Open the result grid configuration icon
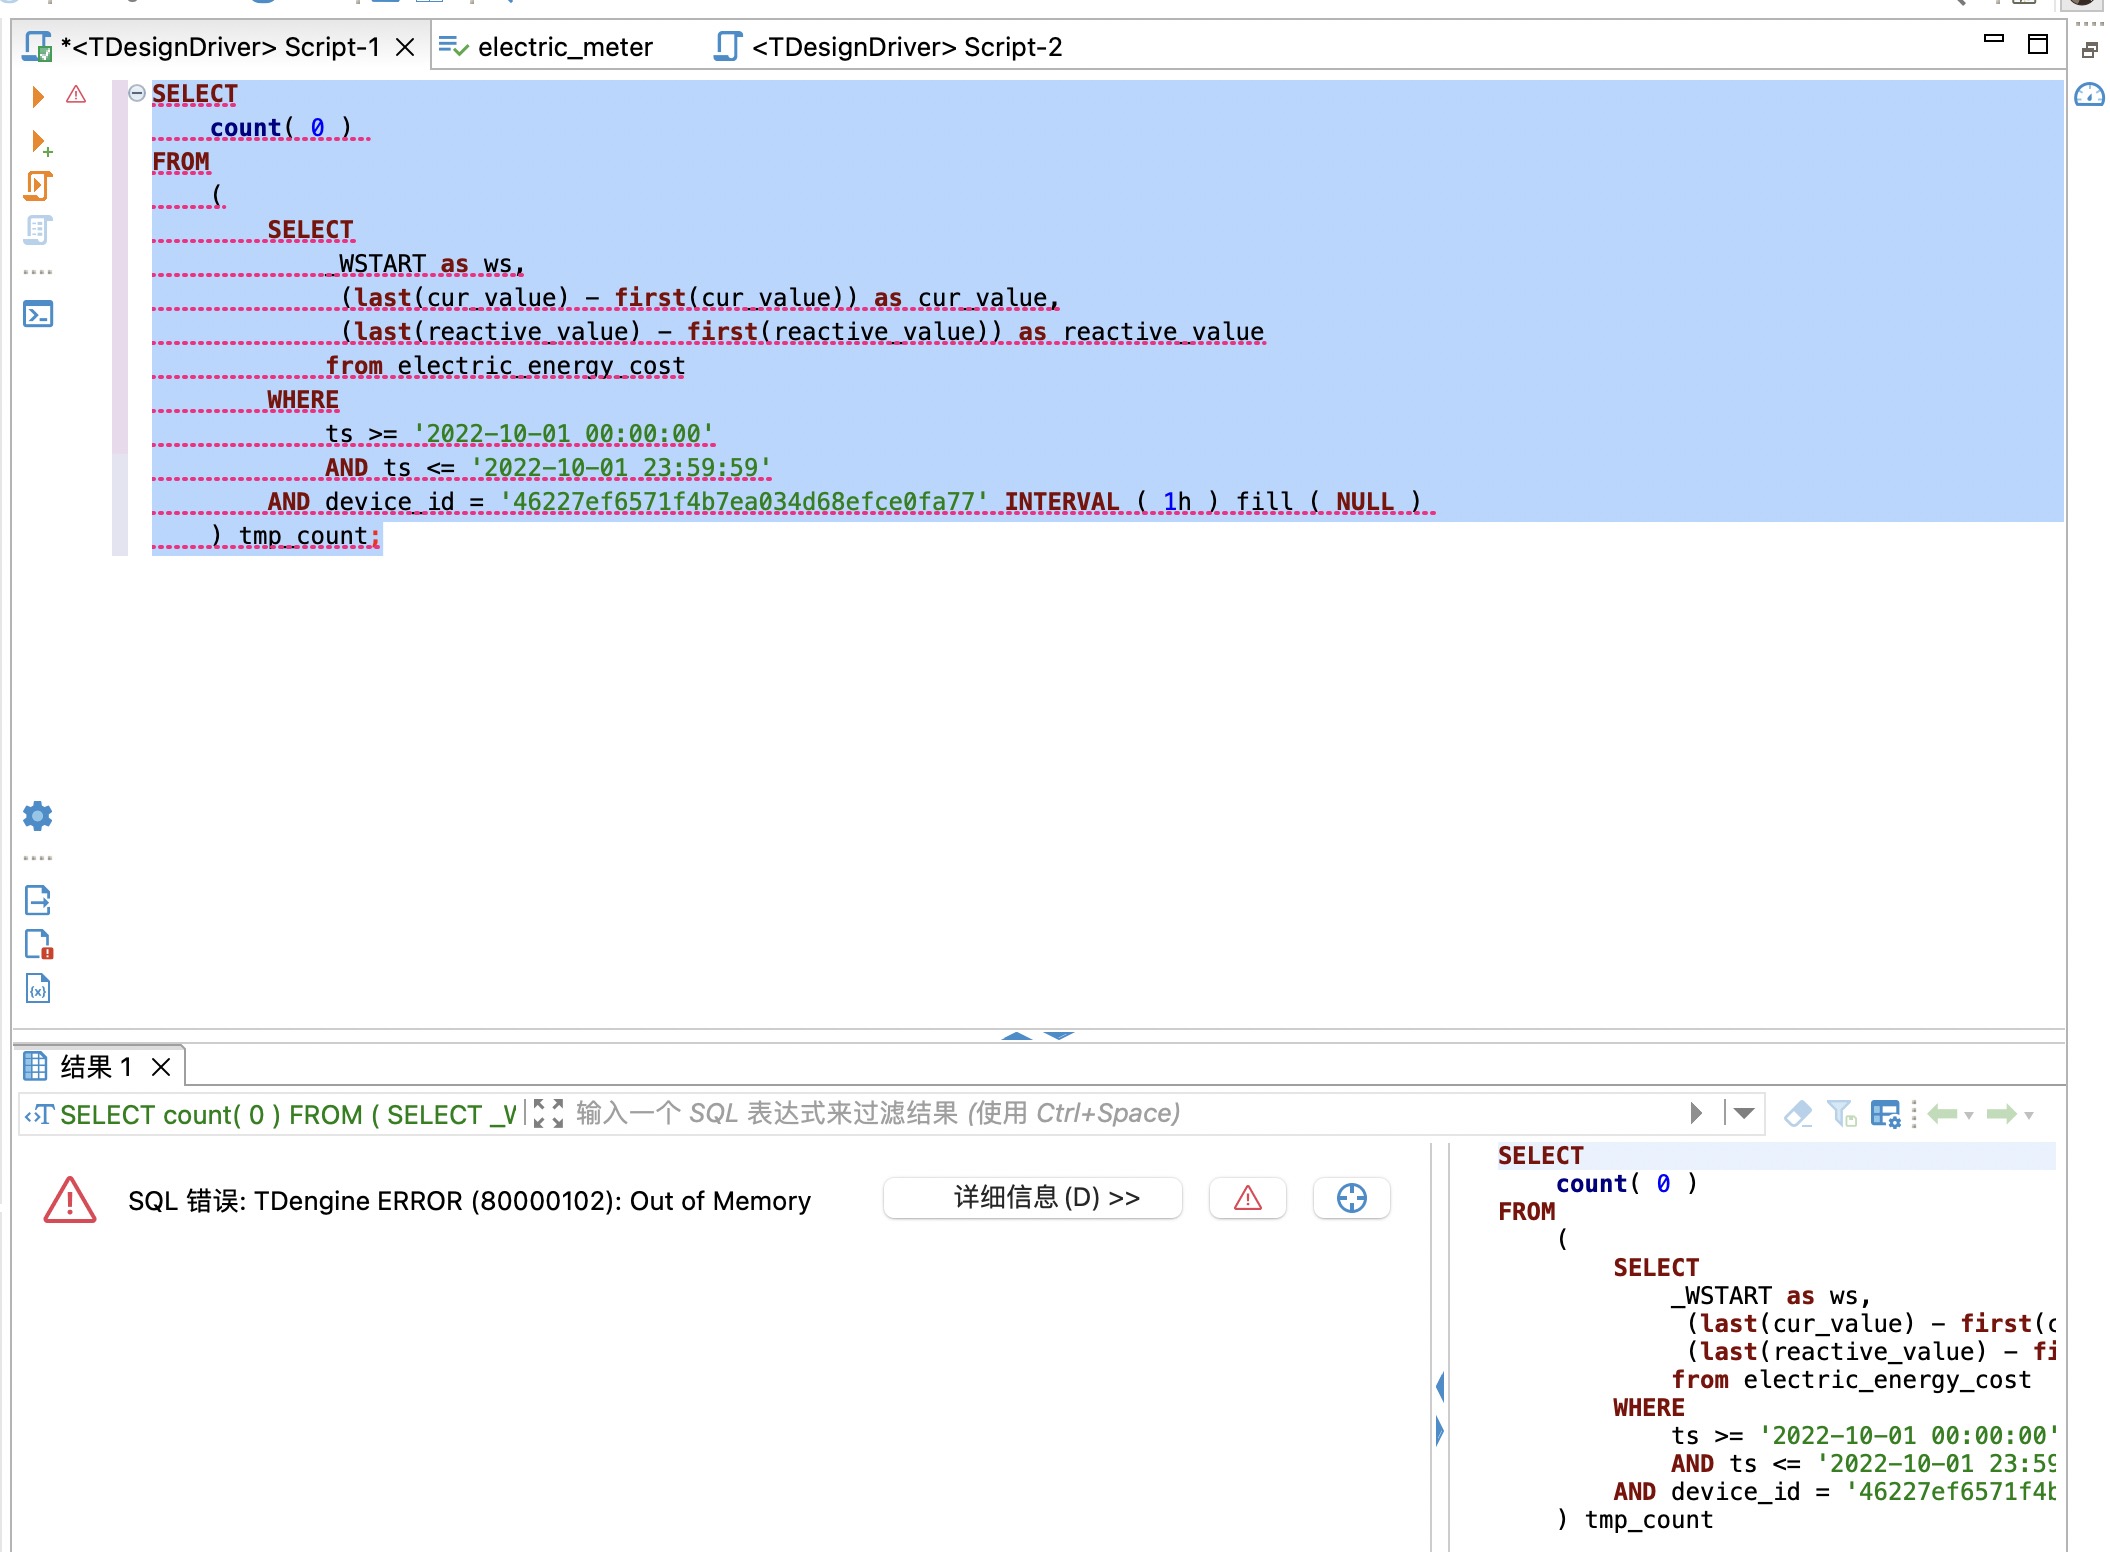2110x1552 pixels. pyautogui.click(x=1886, y=1113)
